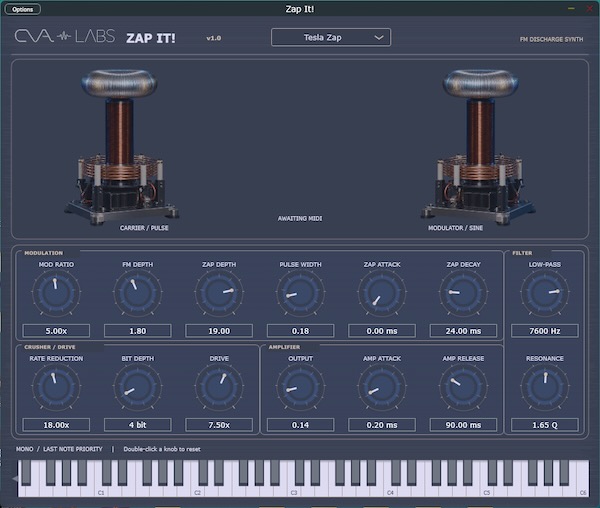
Task: Click the AWAITING MIDI status text
Action: [x=300, y=218]
